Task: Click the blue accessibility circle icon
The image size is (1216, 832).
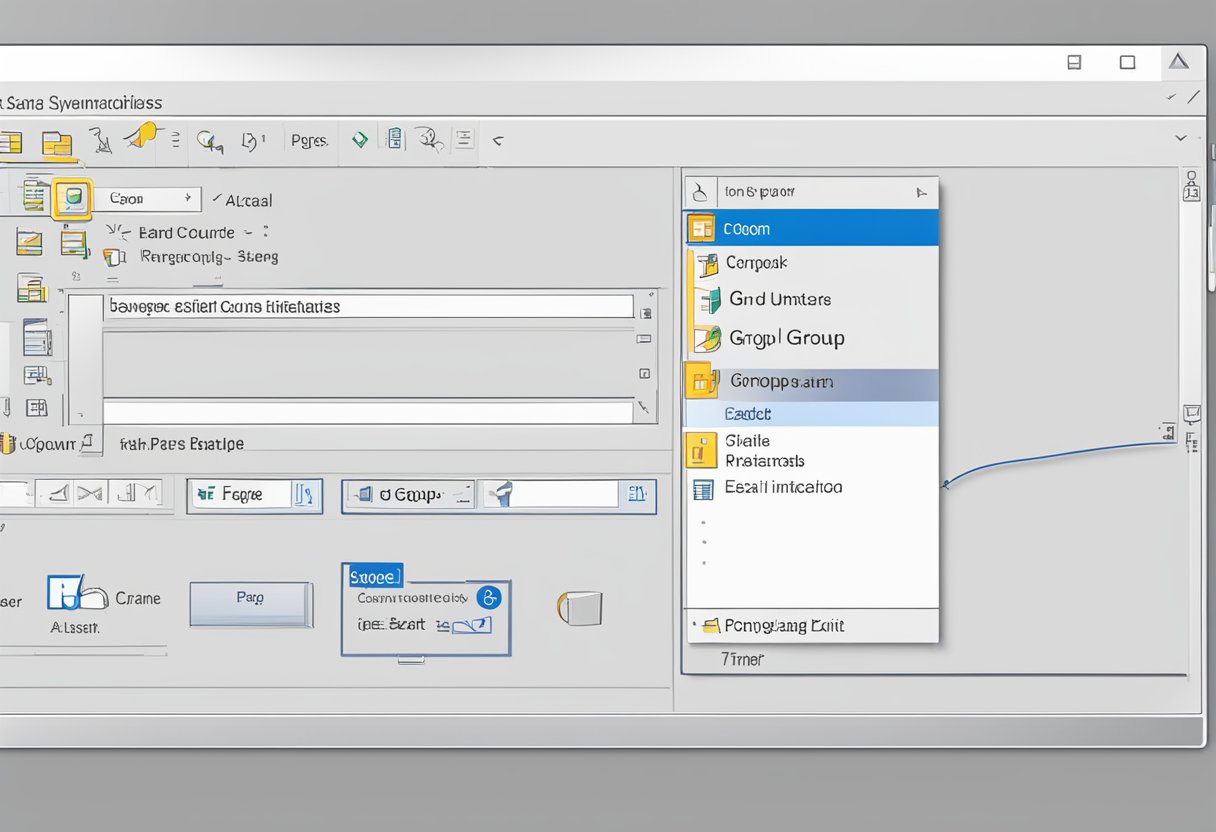Action: coord(489,597)
